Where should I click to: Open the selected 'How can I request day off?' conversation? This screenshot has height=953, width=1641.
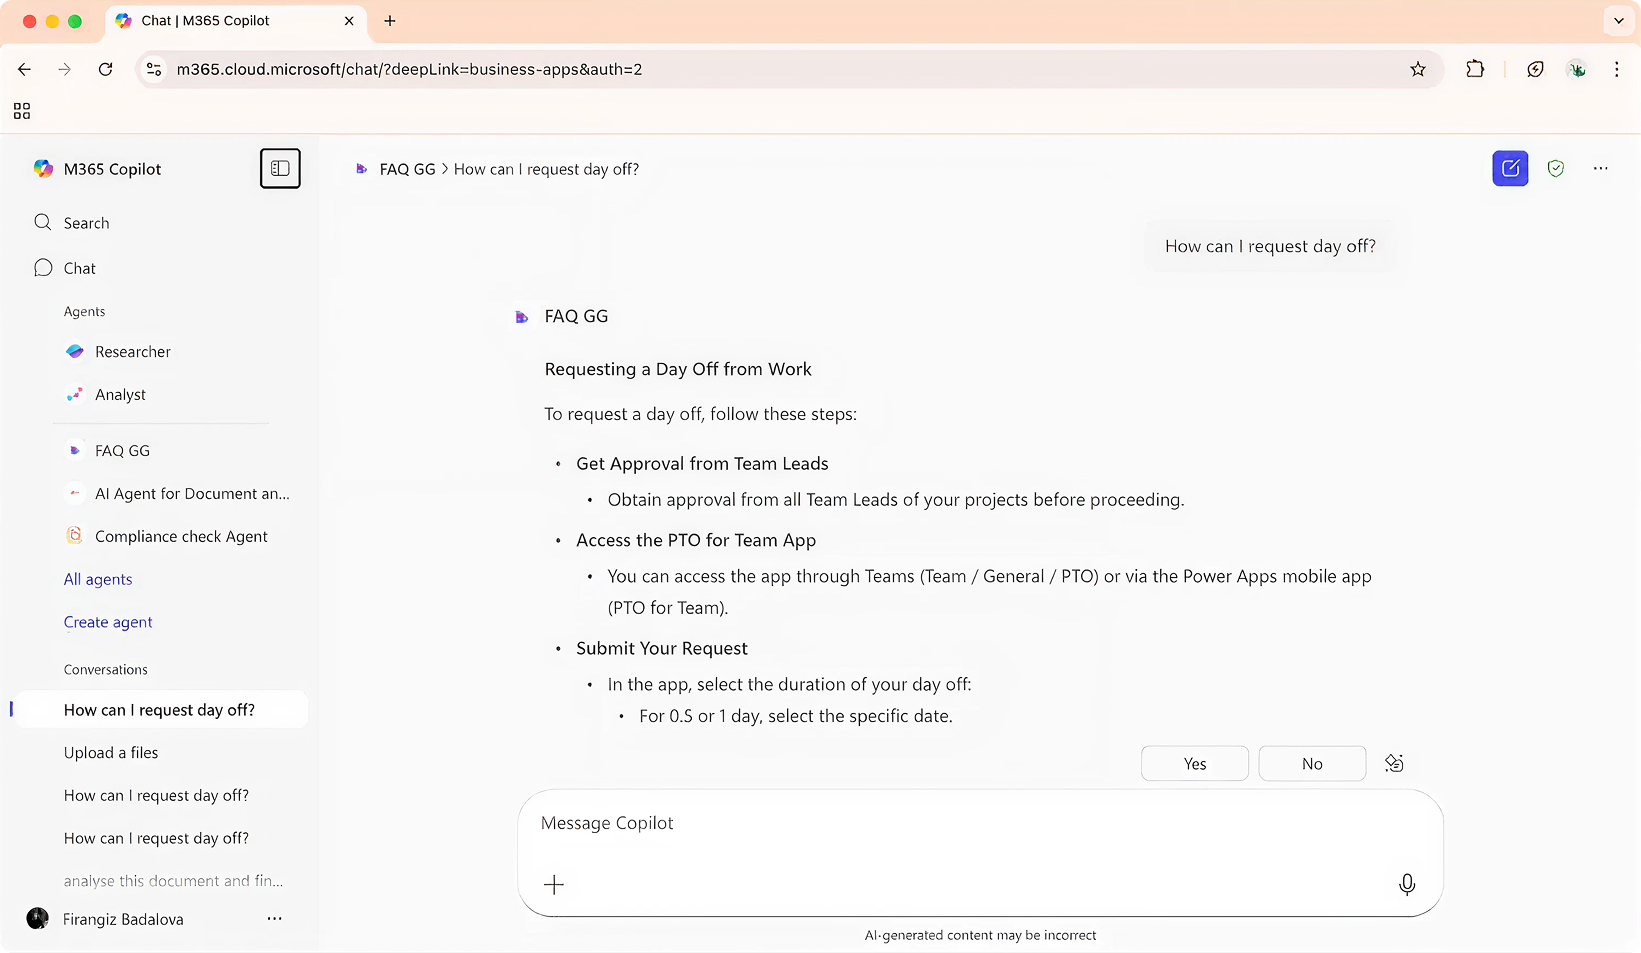coord(159,710)
